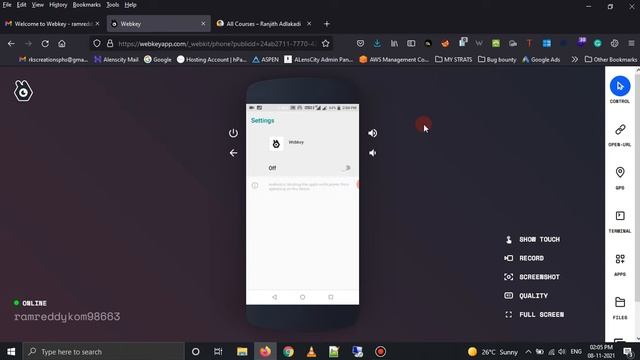640x360 pixels.
Task: Bookmark this page with star icon
Action: click(325, 43)
